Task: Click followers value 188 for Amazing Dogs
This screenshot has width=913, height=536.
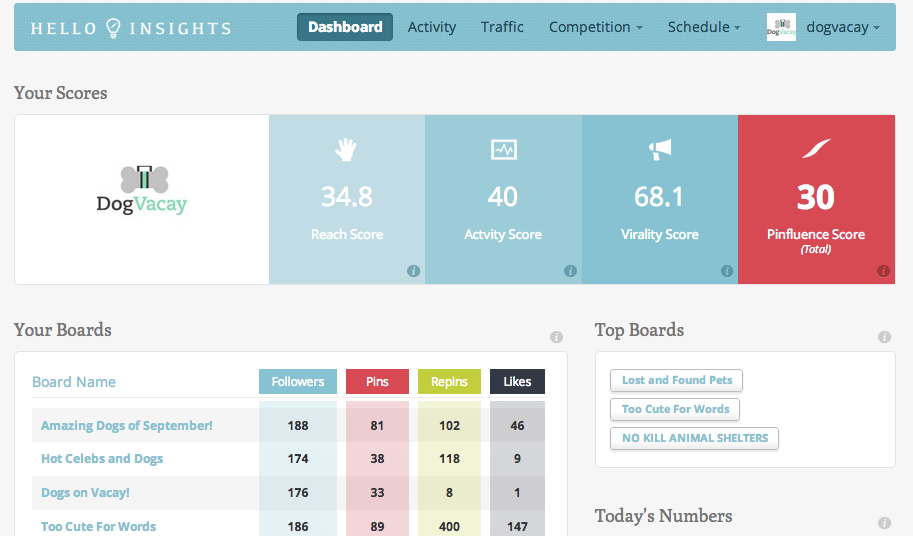Action: [x=298, y=425]
